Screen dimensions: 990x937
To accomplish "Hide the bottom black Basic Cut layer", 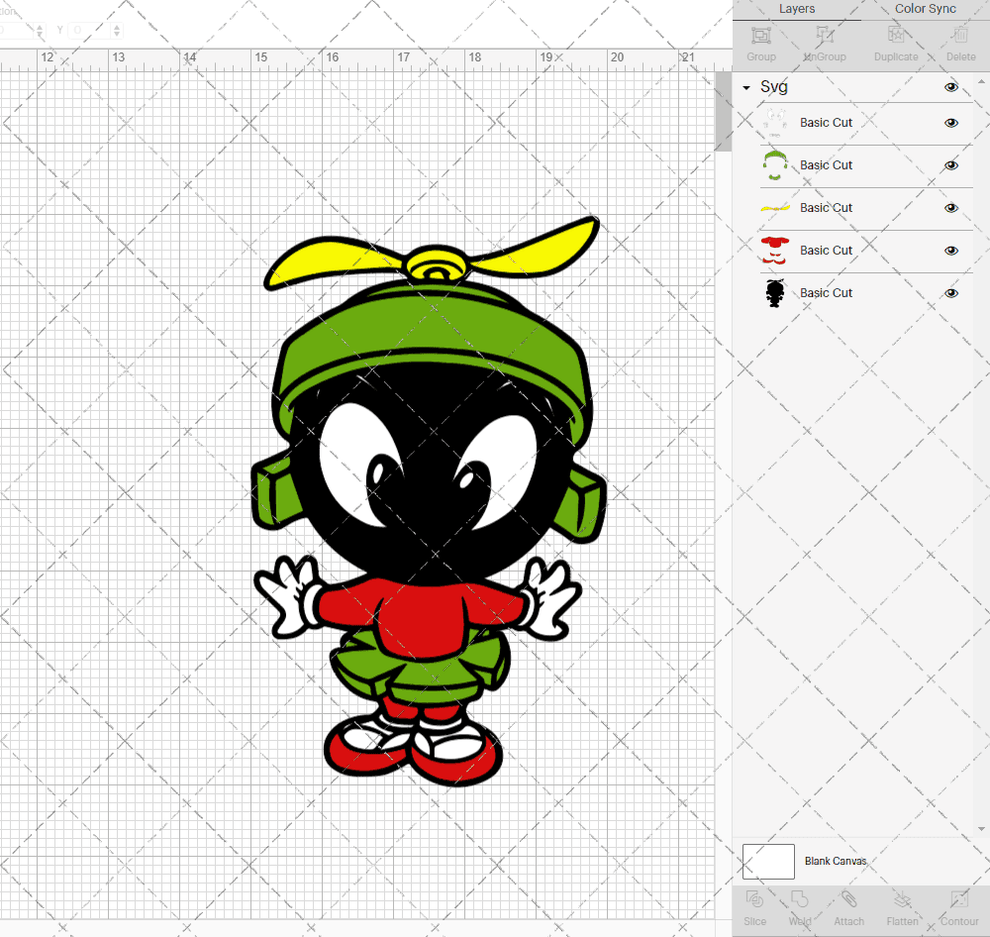I will 951,293.
